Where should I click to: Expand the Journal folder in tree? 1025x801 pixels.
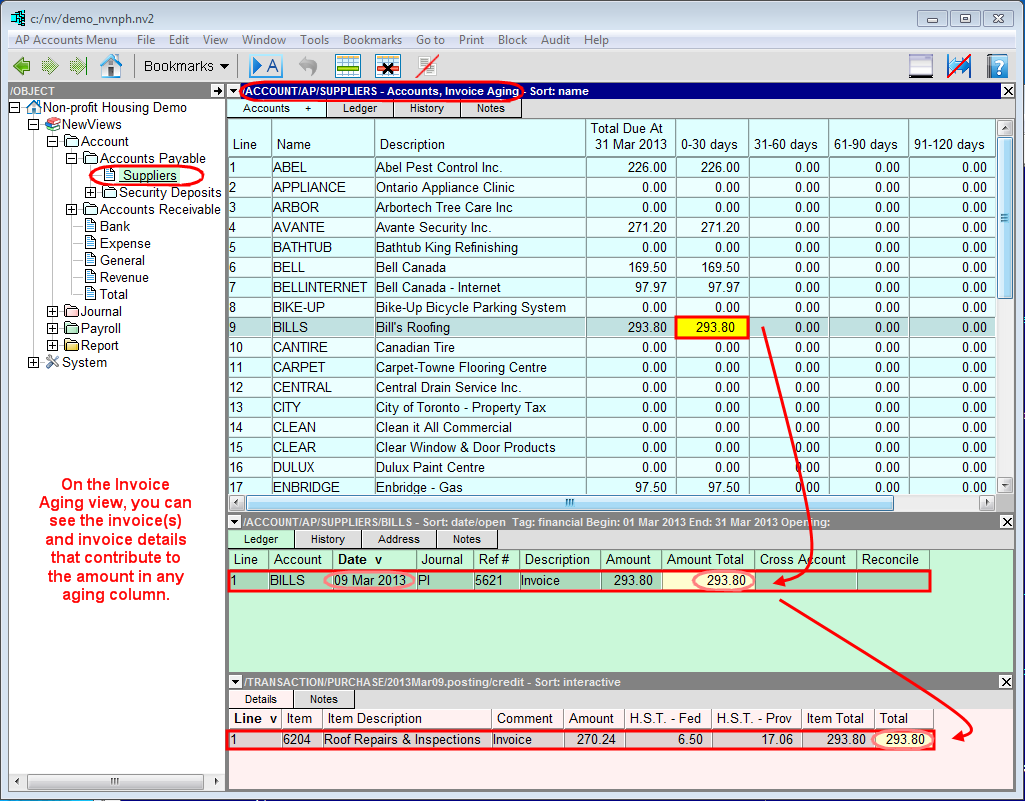tap(53, 312)
